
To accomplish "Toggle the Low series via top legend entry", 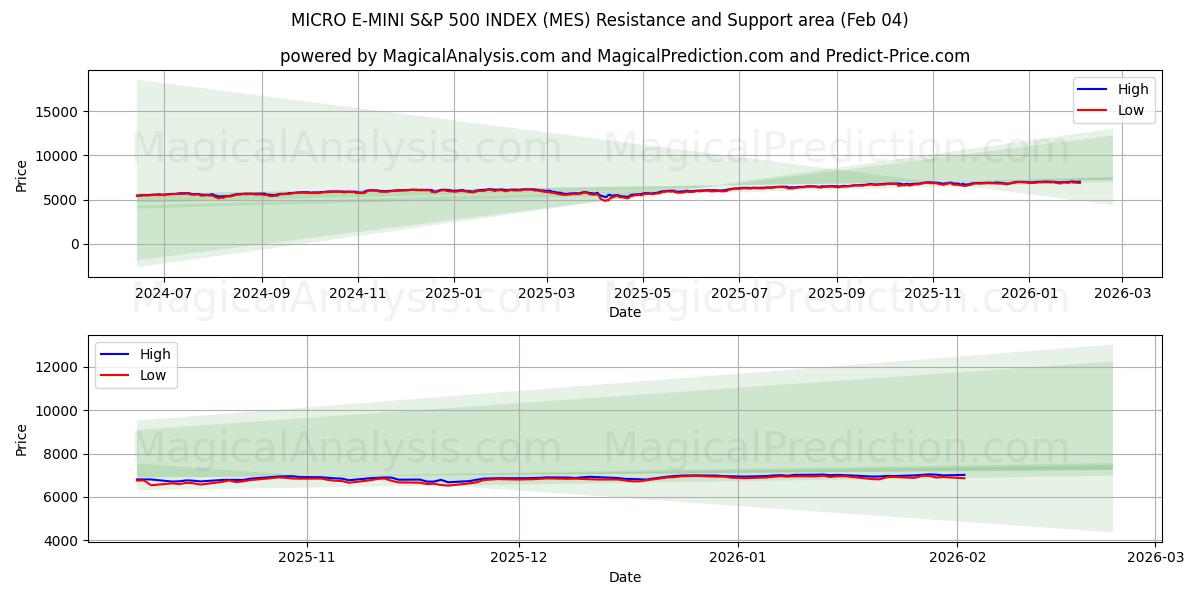I will coord(1132,110).
